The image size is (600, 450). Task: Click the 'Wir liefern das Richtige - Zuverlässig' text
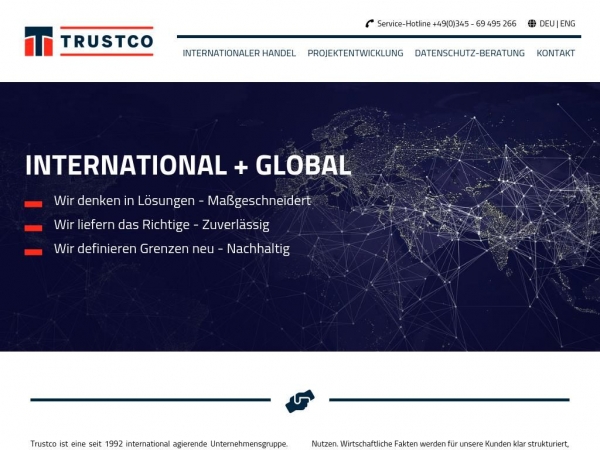click(x=161, y=225)
